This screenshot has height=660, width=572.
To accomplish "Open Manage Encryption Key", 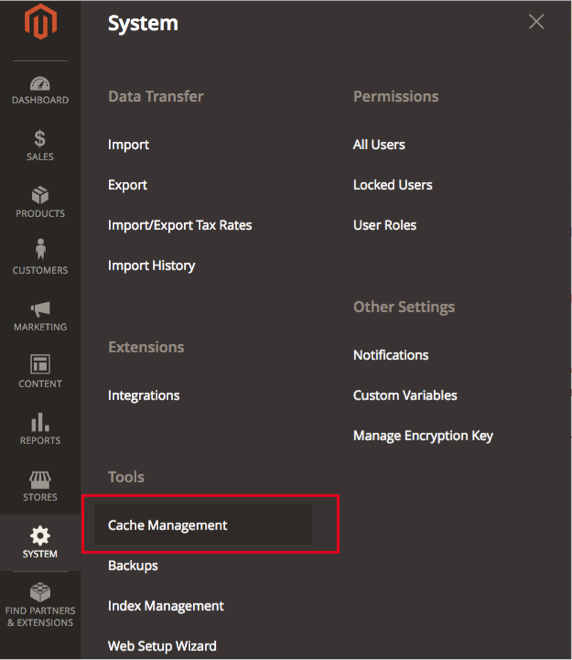I will pyautogui.click(x=423, y=436).
